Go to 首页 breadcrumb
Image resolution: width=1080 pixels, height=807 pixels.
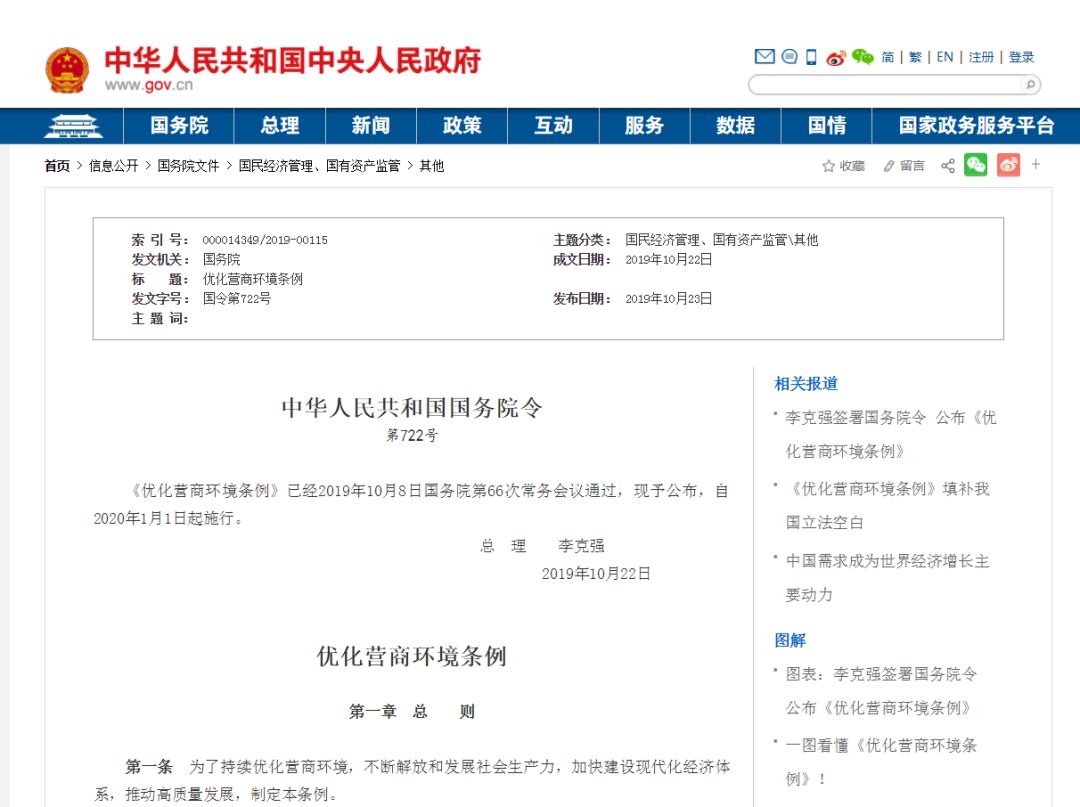[57, 166]
